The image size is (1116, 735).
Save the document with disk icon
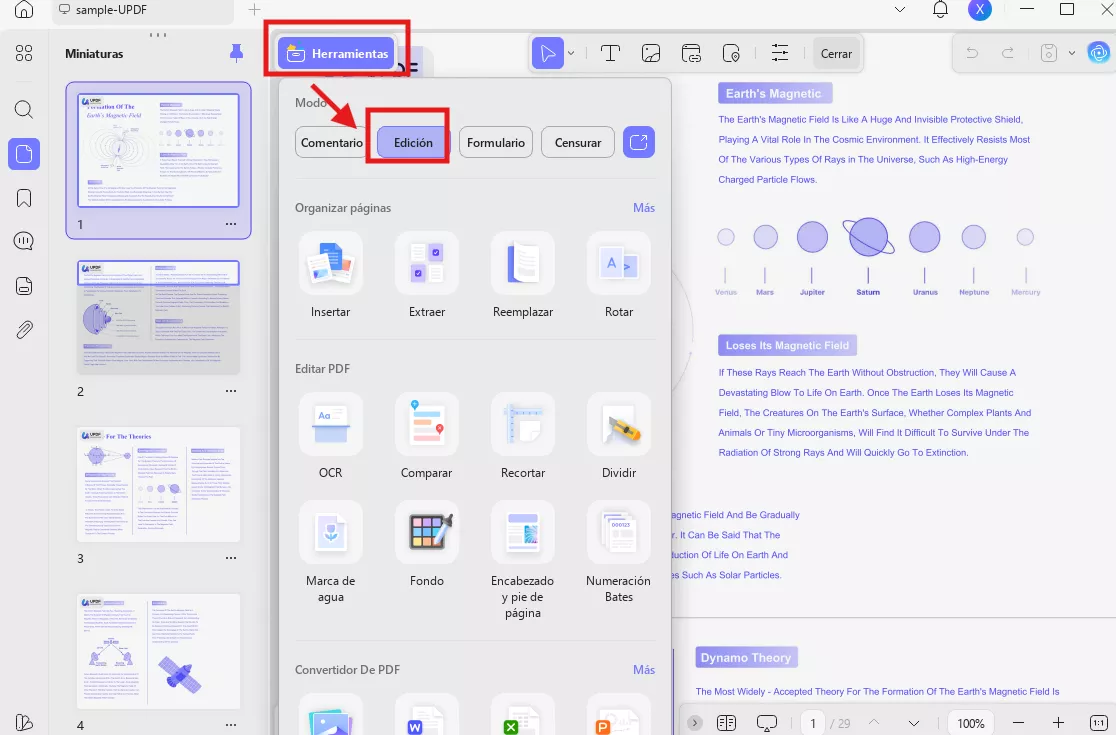click(x=1048, y=53)
